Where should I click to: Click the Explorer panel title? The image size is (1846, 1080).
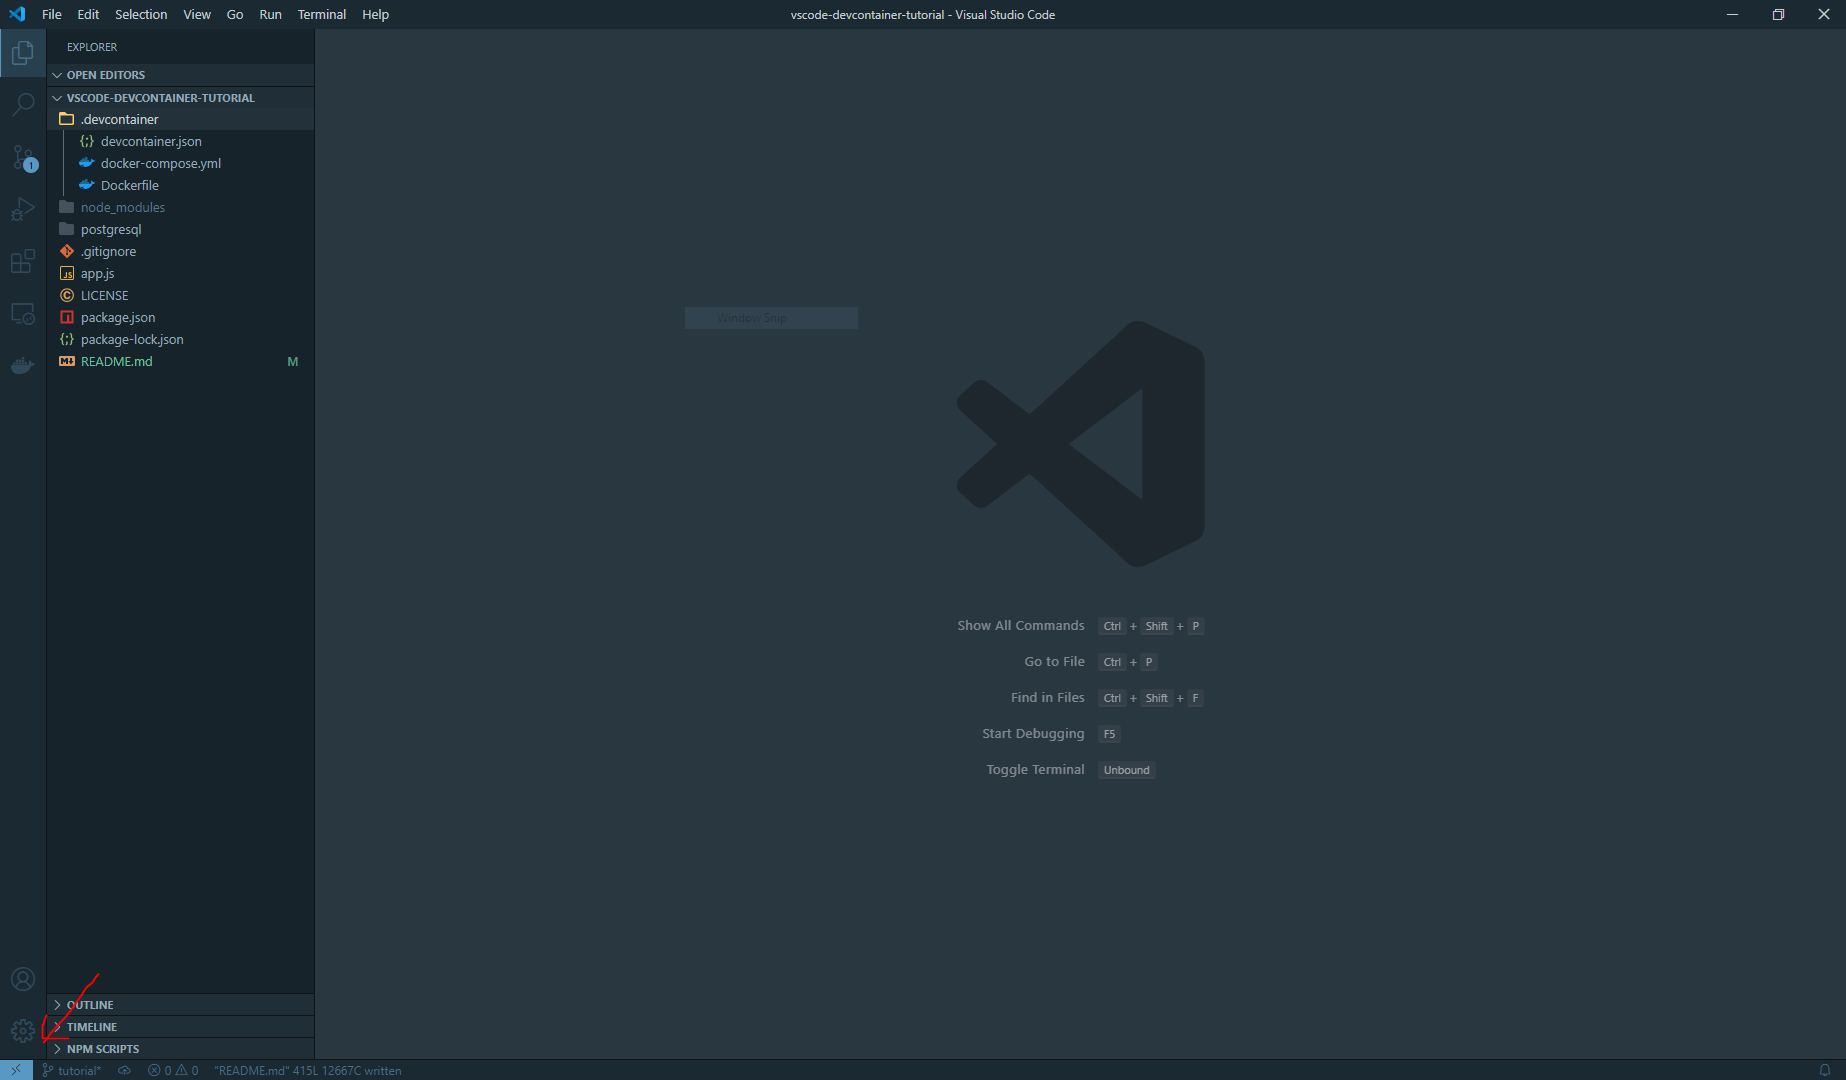pyautogui.click(x=92, y=47)
